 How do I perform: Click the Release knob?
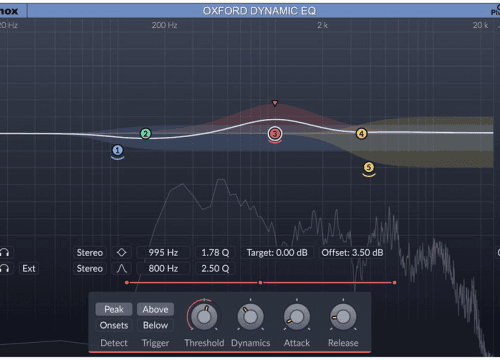(x=343, y=317)
